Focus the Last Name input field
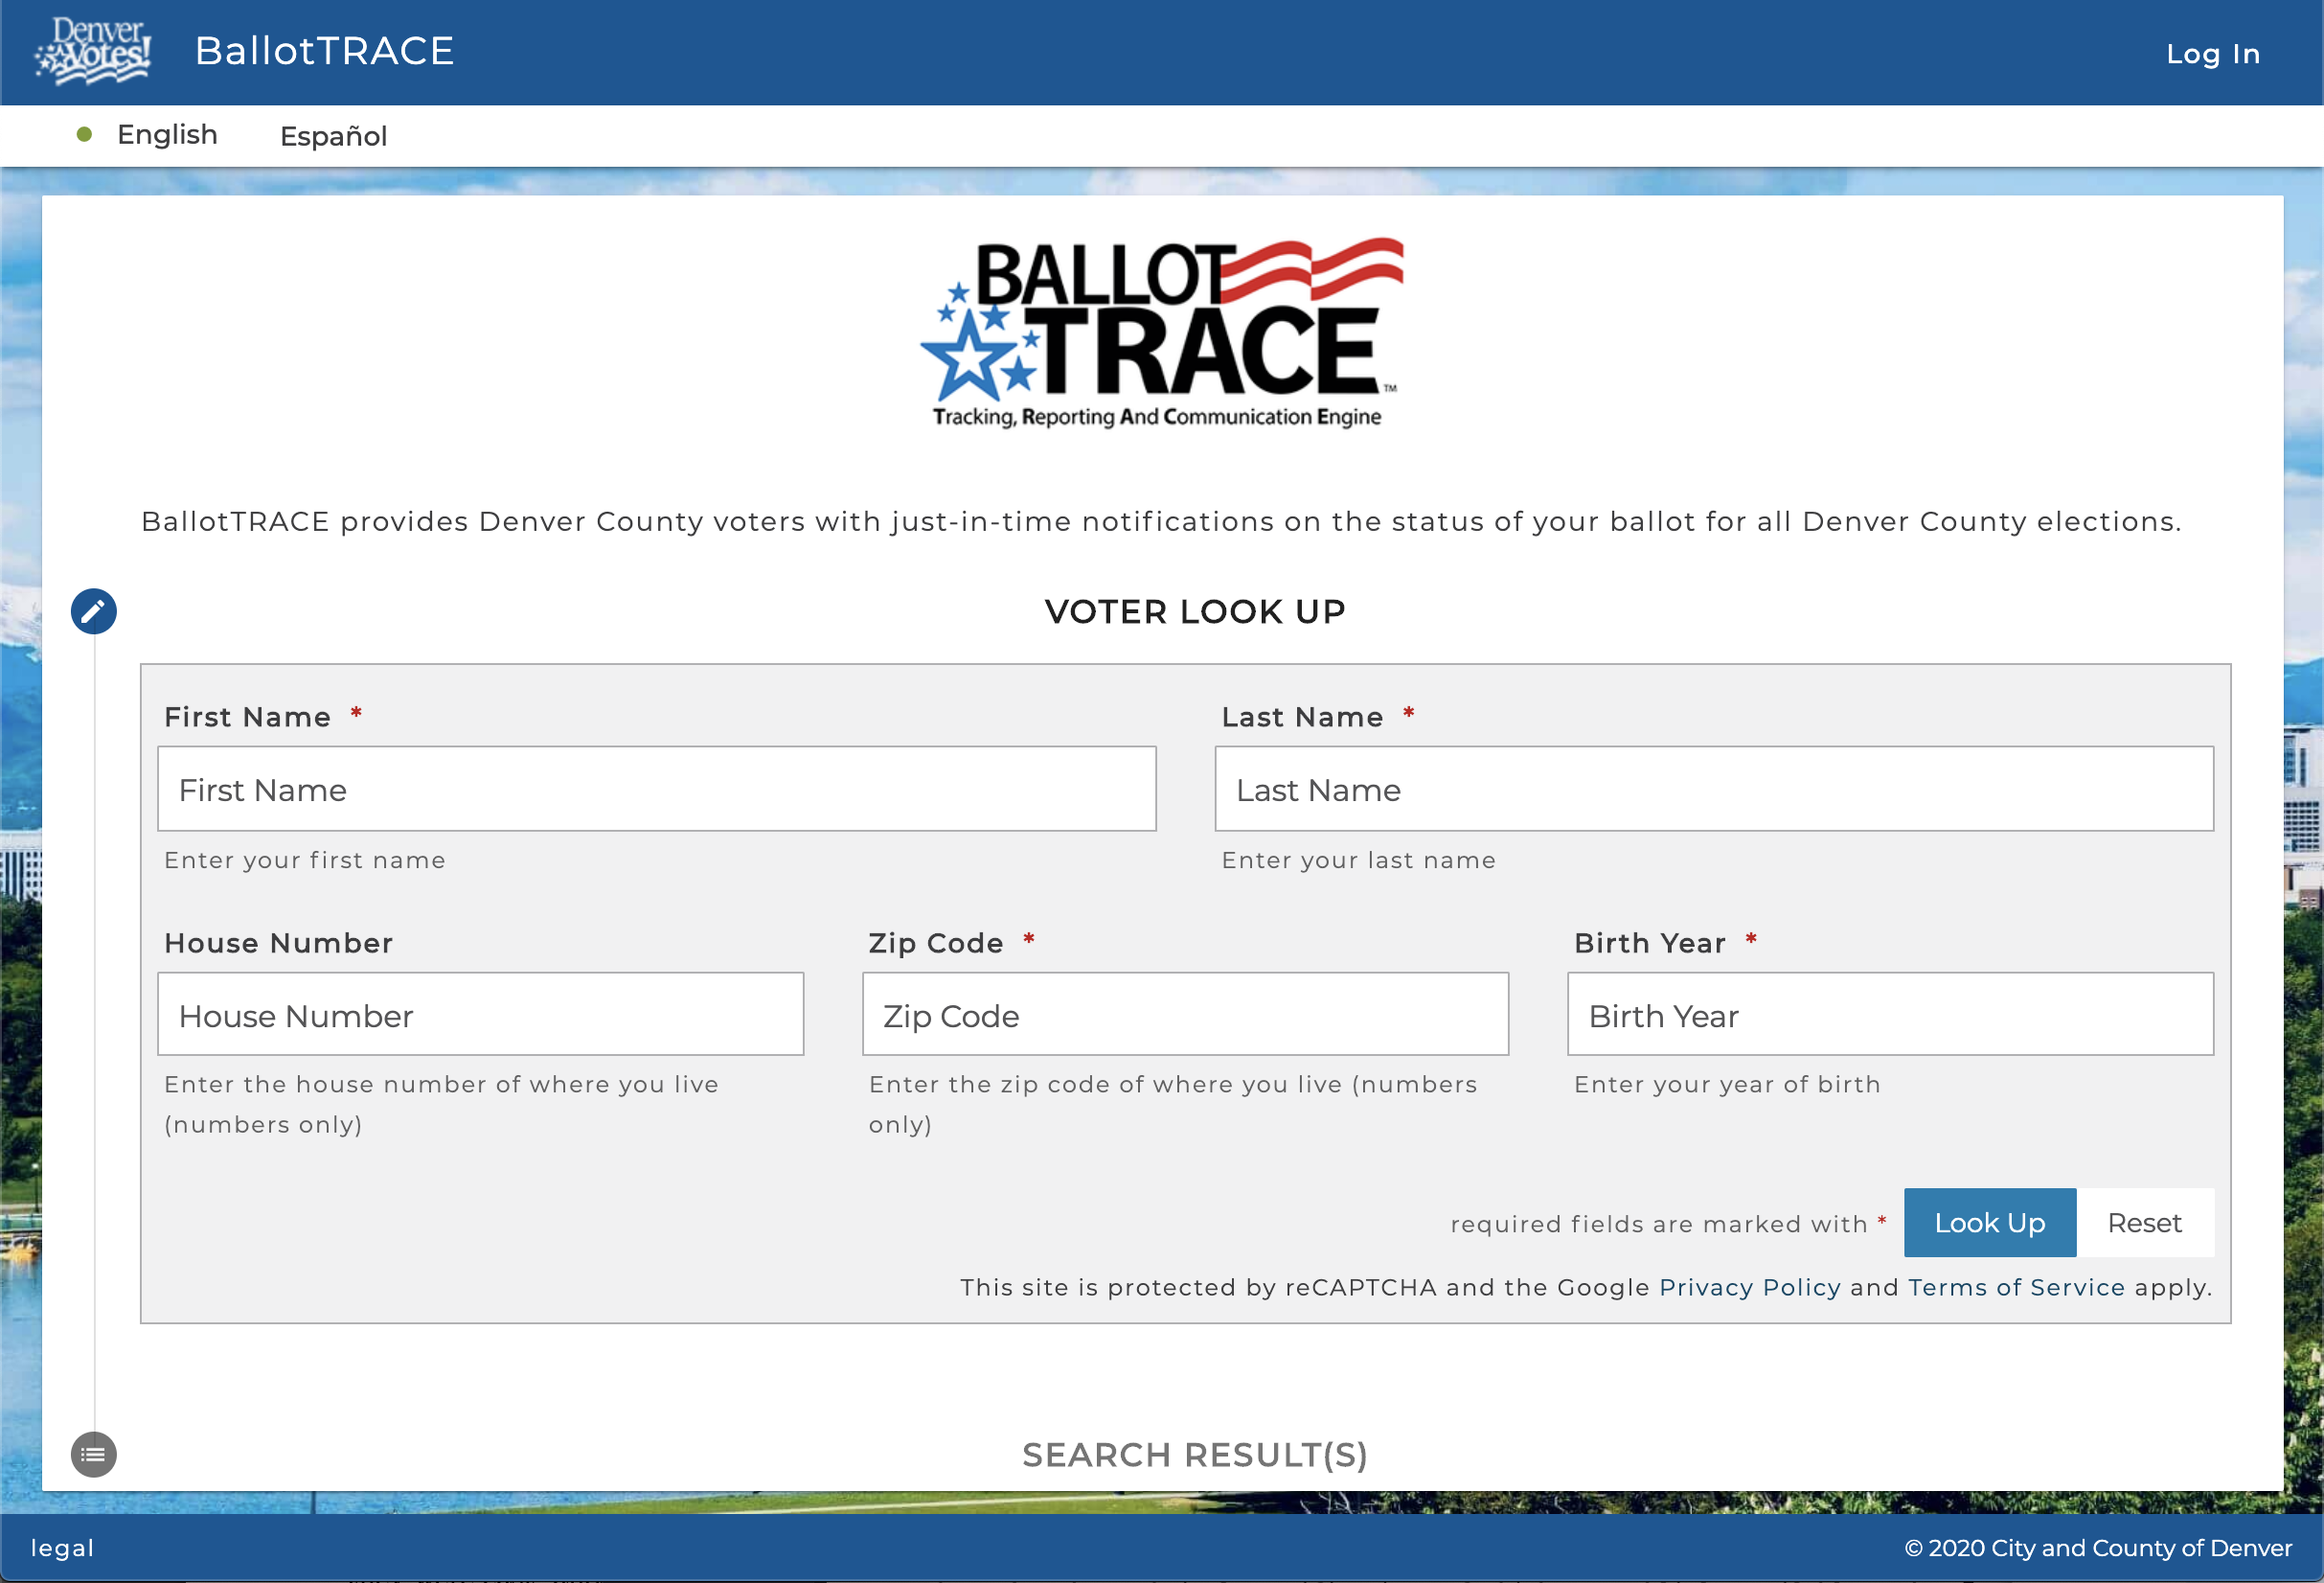This screenshot has width=2324, height=1583. click(x=1713, y=789)
